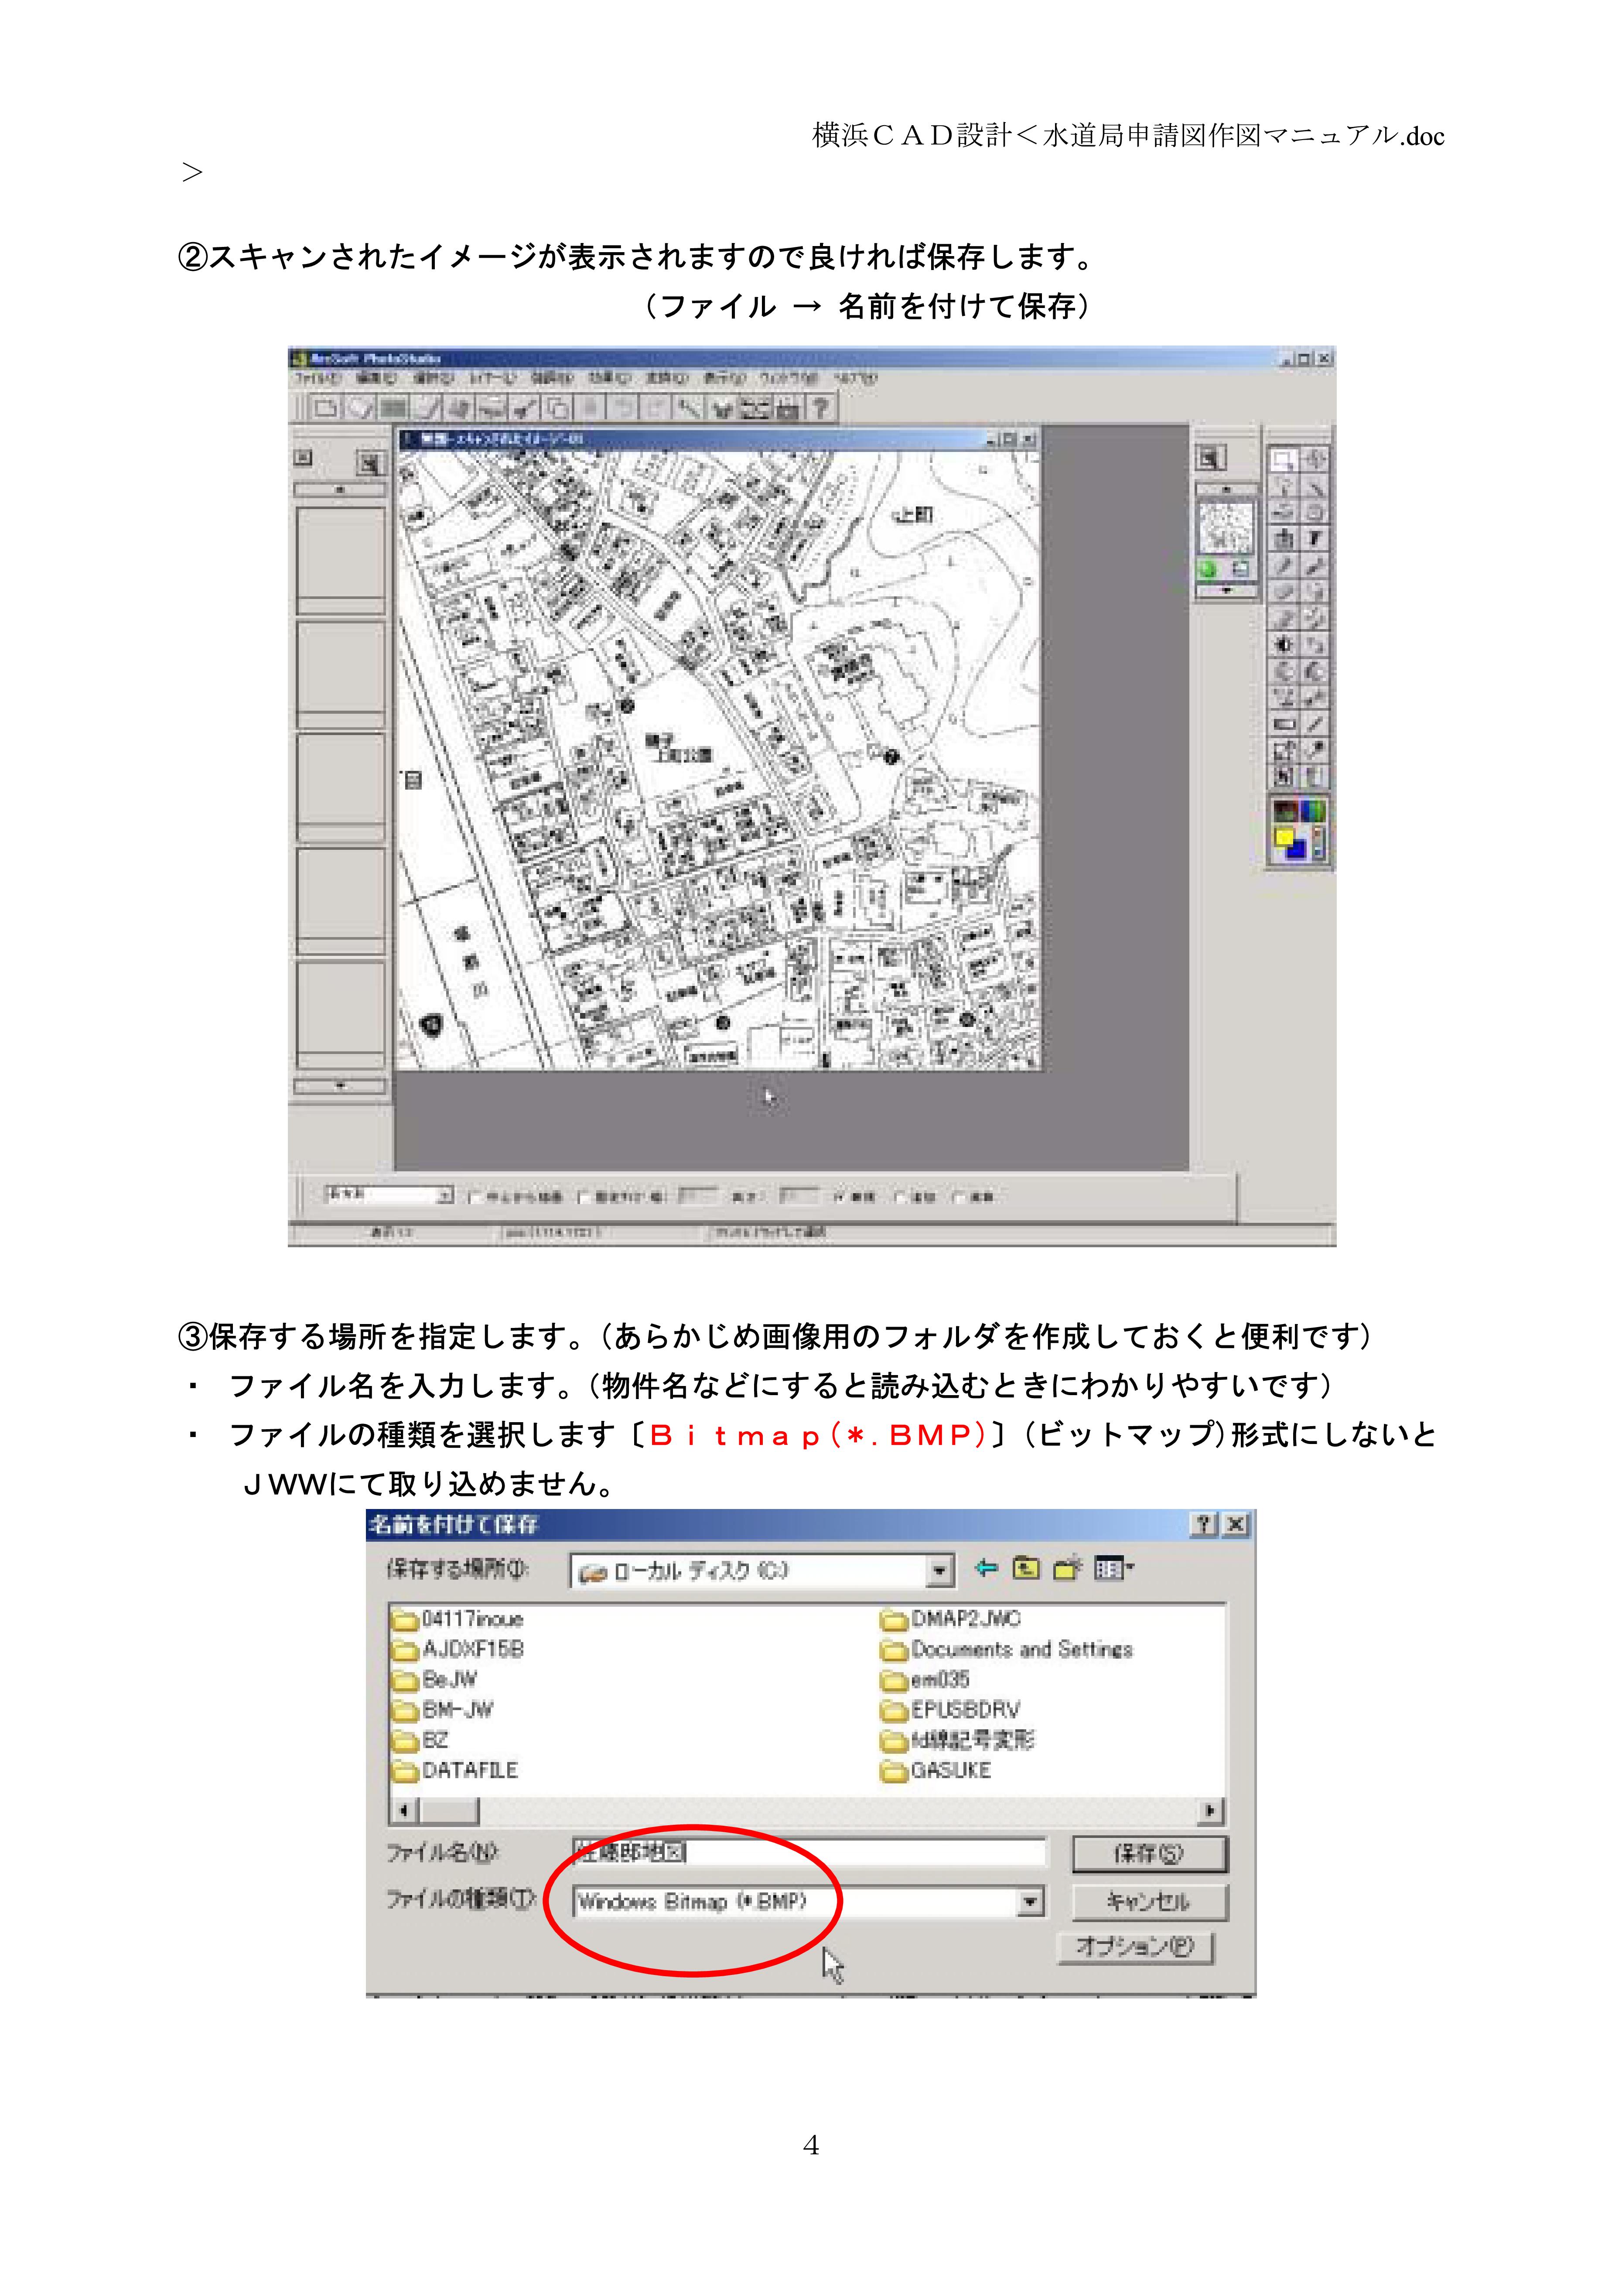The height and width of the screenshot is (2296, 1622).
Task: Select the Documents and Settings folder
Action: tap(1007, 1649)
